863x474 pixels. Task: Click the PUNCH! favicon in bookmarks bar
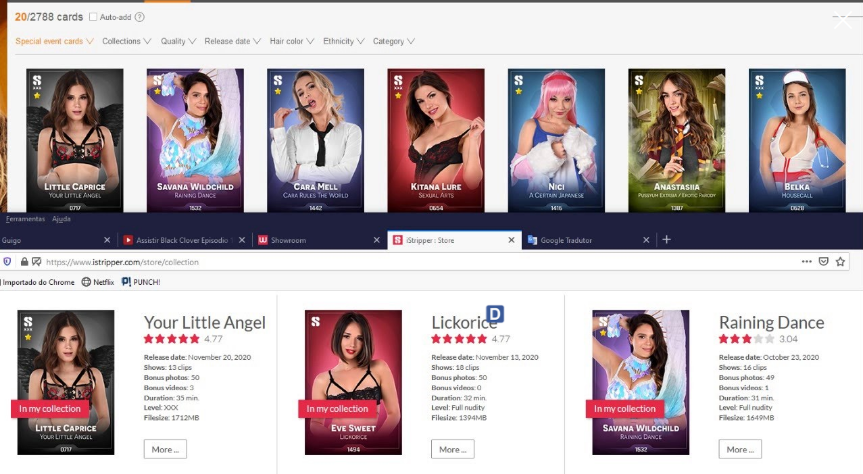(x=126, y=282)
